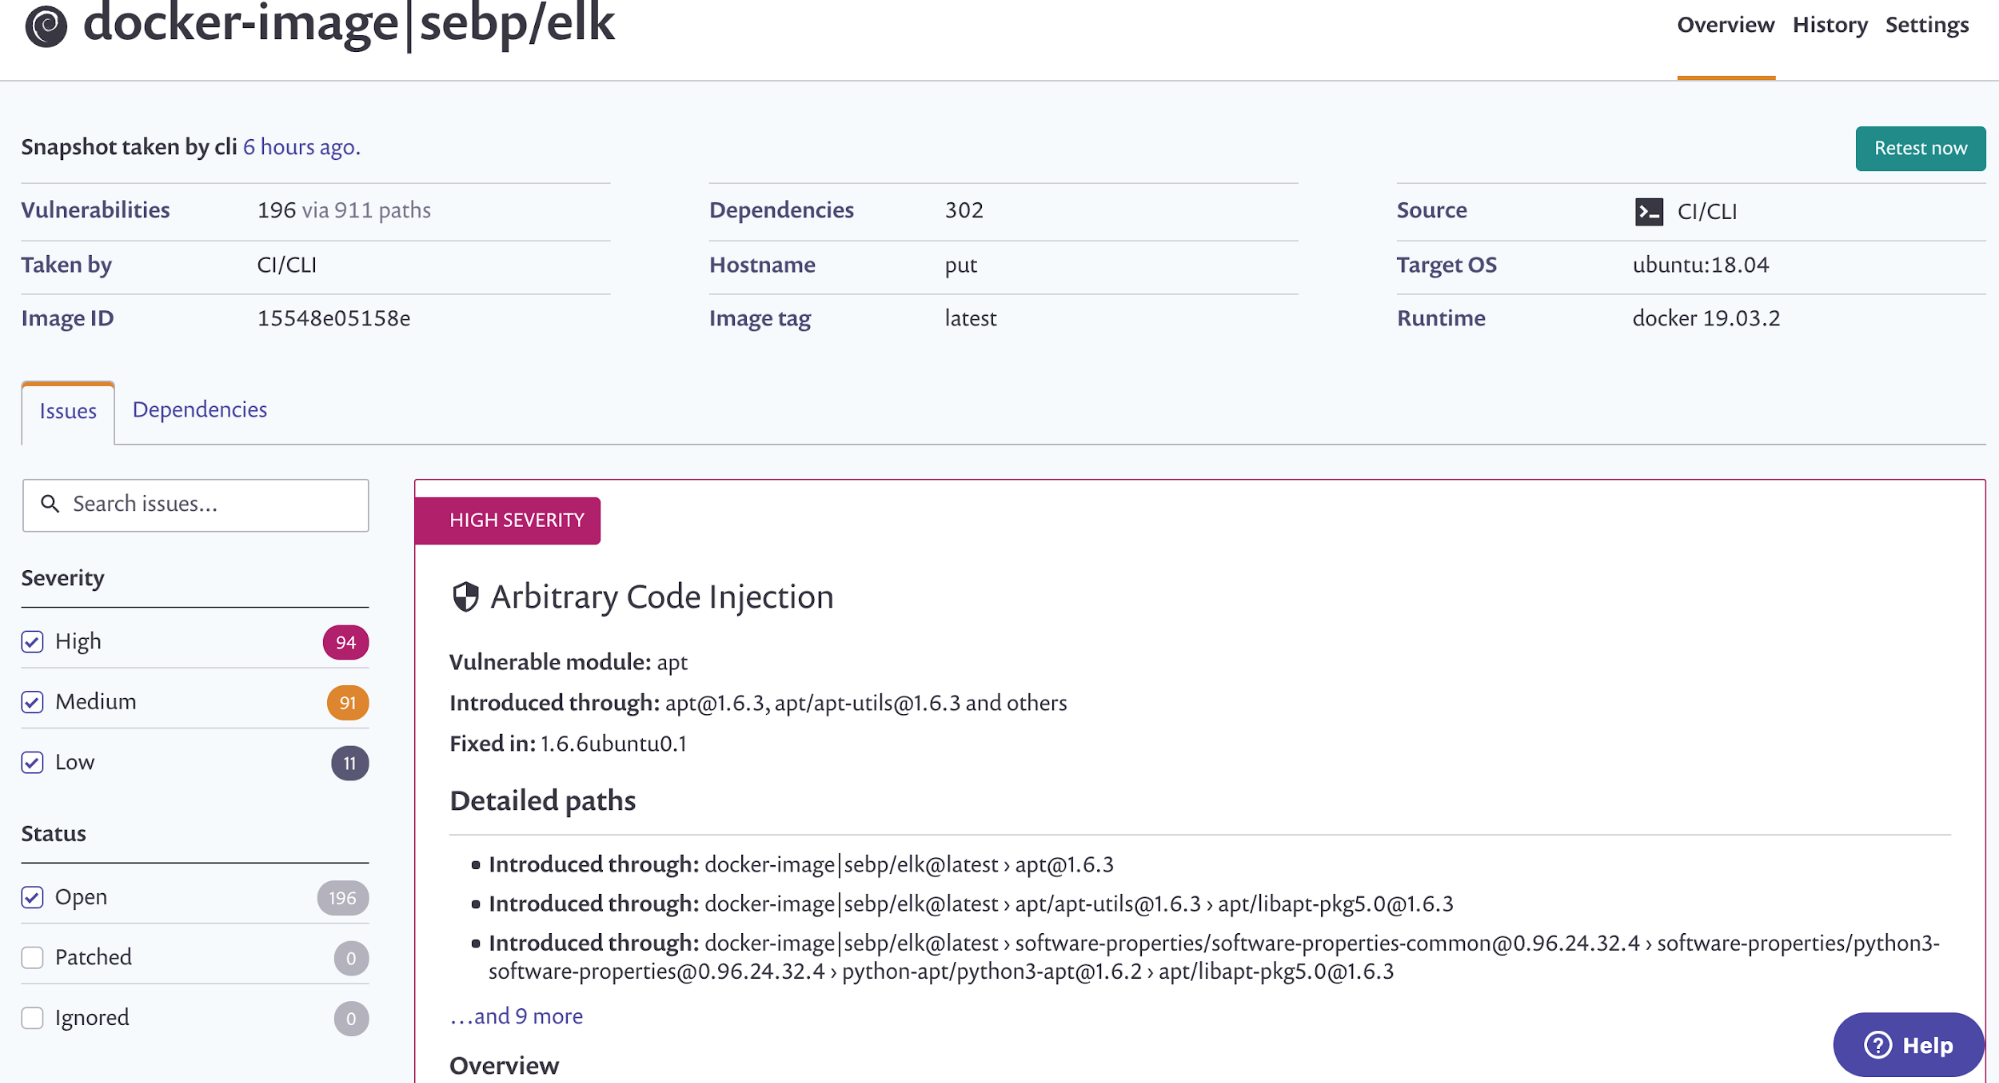Image resolution: width=1999 pixels, height=1083 pixels.
Task: Click the '196 via 911 paths' vulnerabilities value
Action: [x=344, y=211]
